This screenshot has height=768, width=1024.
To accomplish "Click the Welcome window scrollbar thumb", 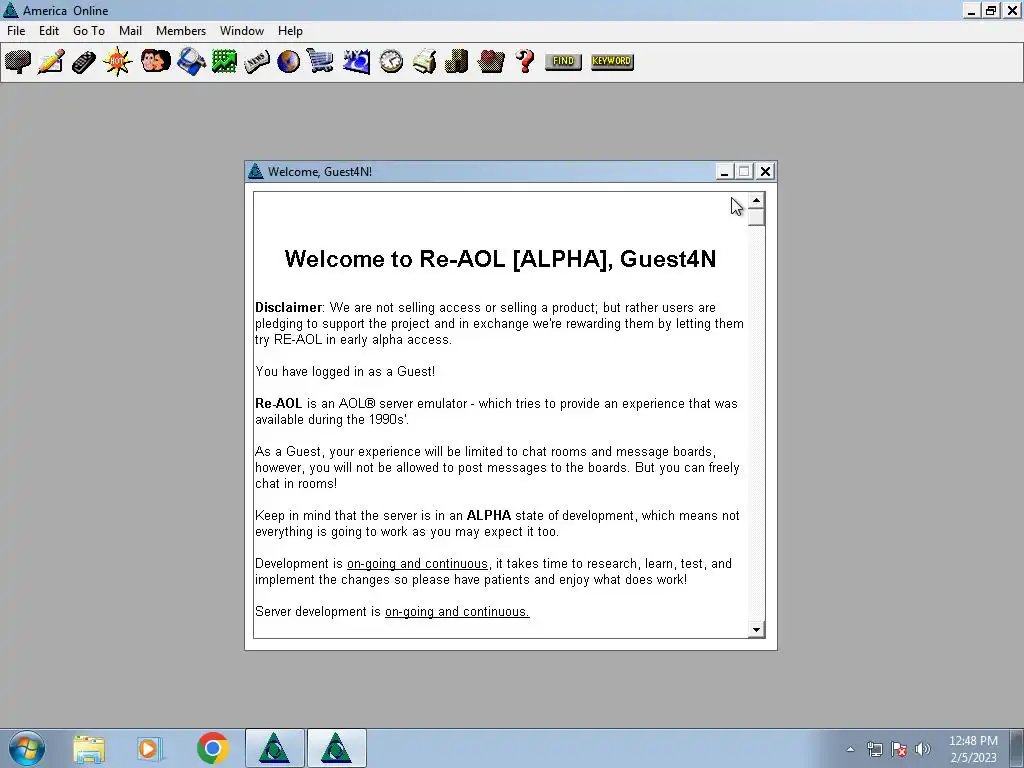I will click(x=756, y=217).
